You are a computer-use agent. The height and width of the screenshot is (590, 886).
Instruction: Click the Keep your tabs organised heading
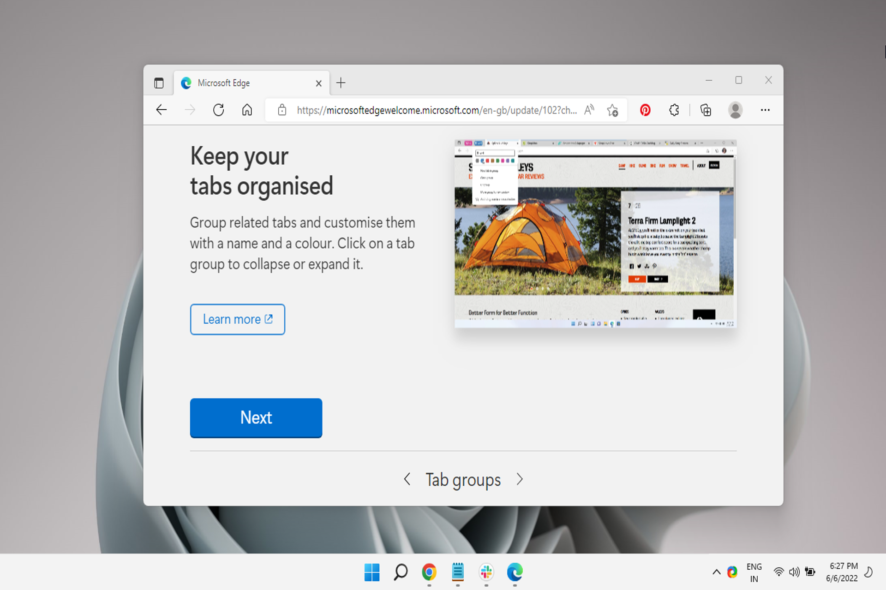click(x=262, y=171)
